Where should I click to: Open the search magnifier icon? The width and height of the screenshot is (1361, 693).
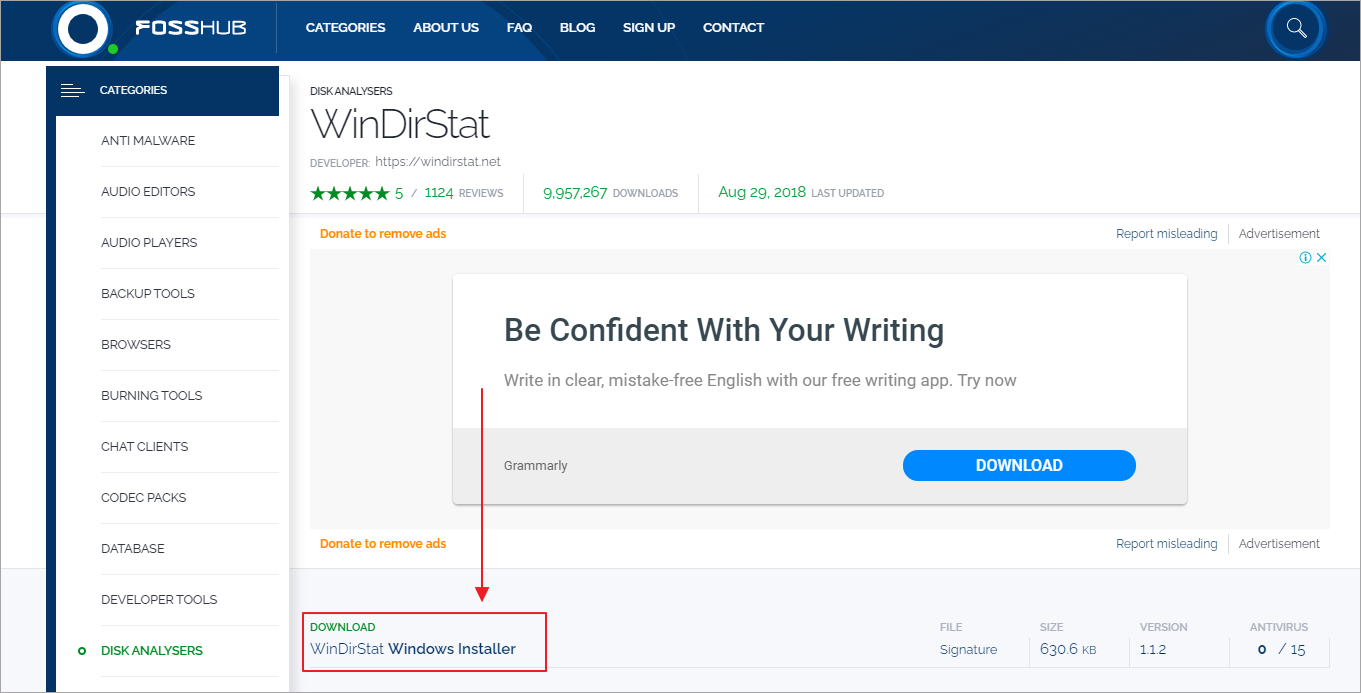1297,28
